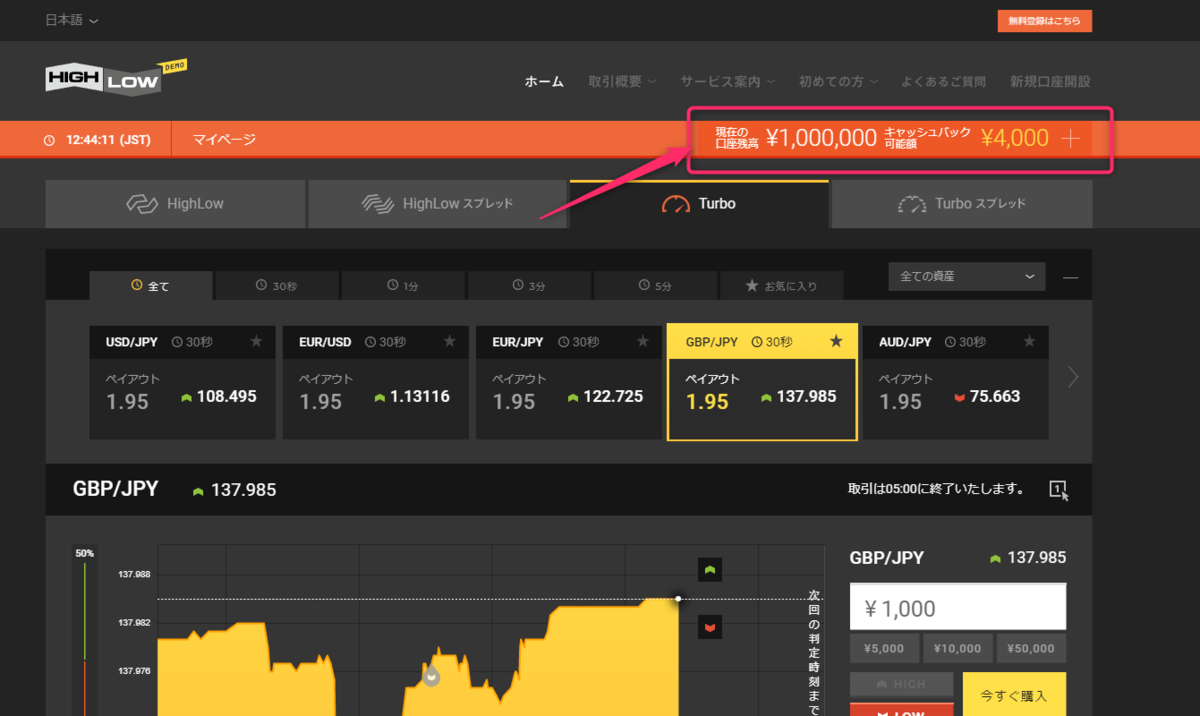Open マイページ link
The width and height of the screenshot is (1200, 716).
224,139
